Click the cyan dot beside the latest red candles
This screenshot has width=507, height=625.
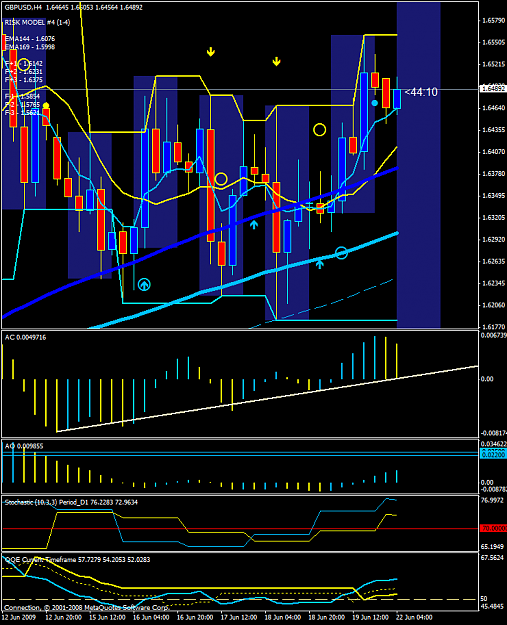374,103
